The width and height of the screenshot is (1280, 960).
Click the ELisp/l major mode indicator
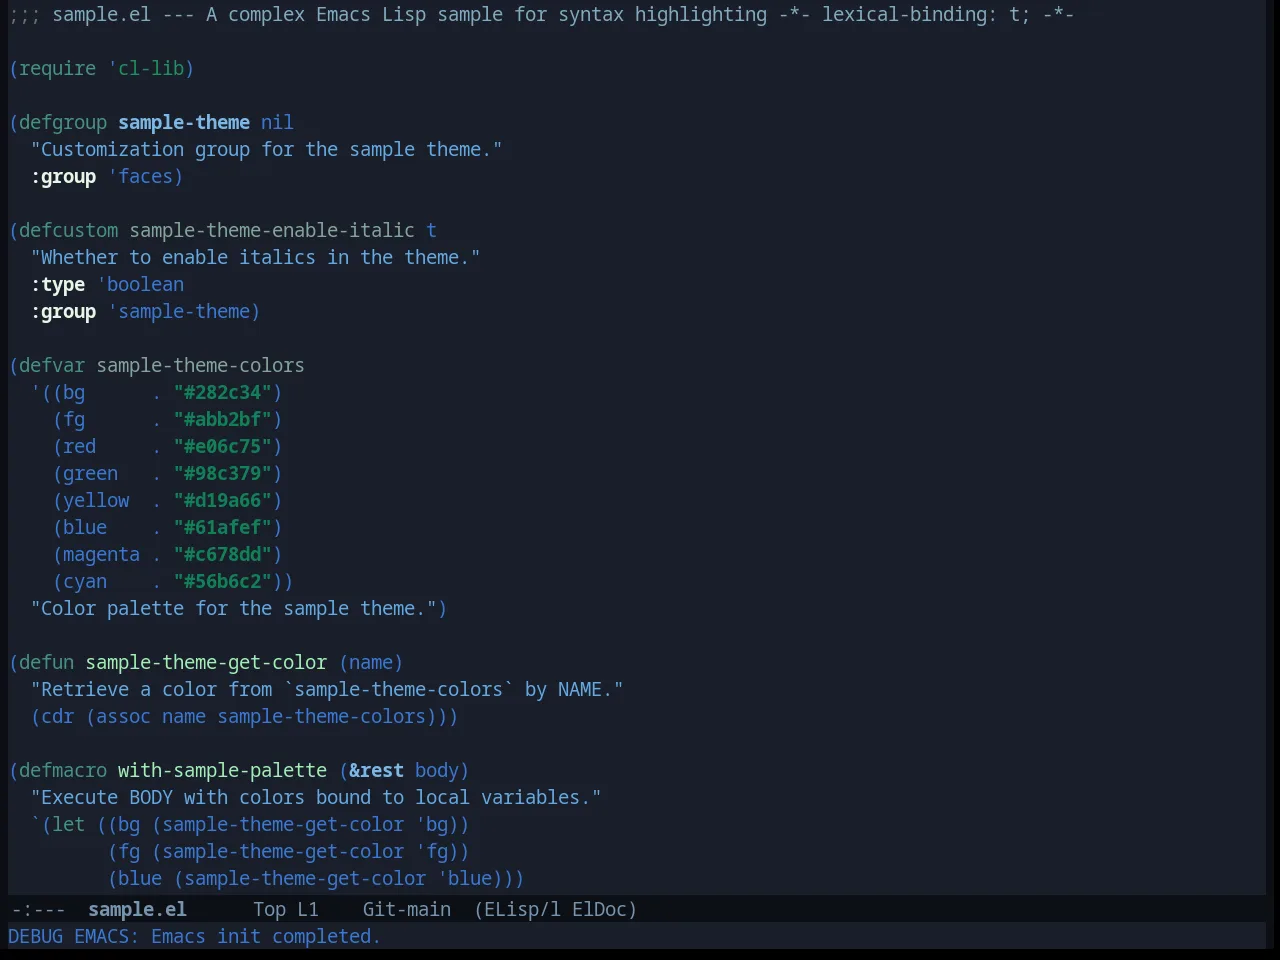[517, 909]
